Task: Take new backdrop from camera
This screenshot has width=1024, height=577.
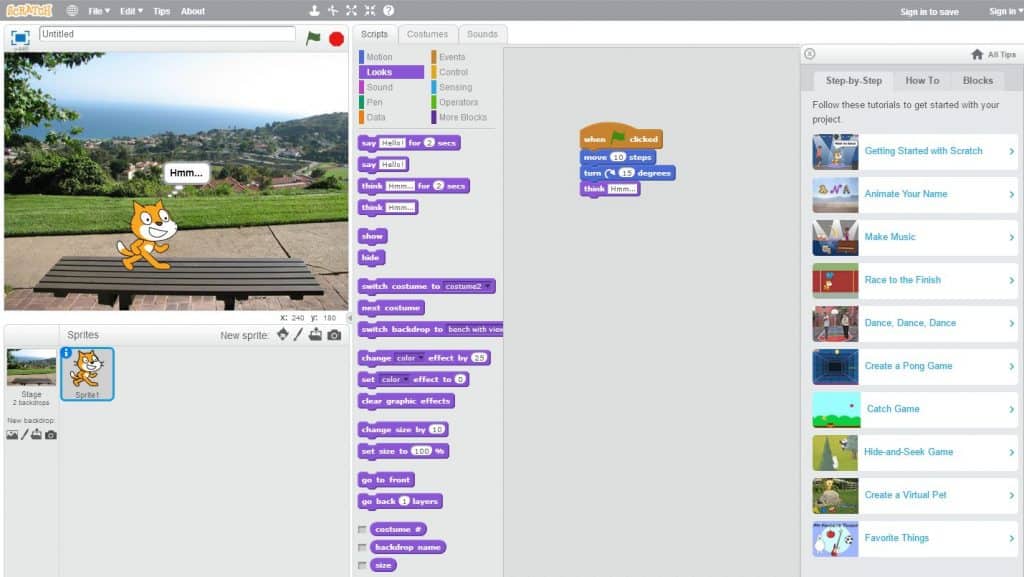Action: click(x=50, y=435)
